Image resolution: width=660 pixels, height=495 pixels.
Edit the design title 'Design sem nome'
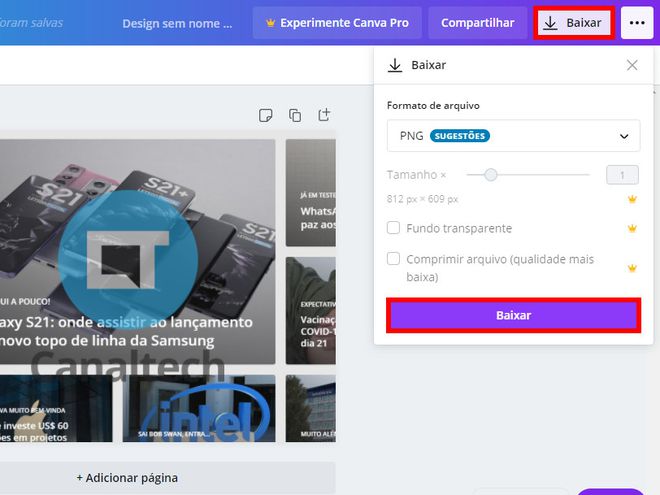[177, 24]
